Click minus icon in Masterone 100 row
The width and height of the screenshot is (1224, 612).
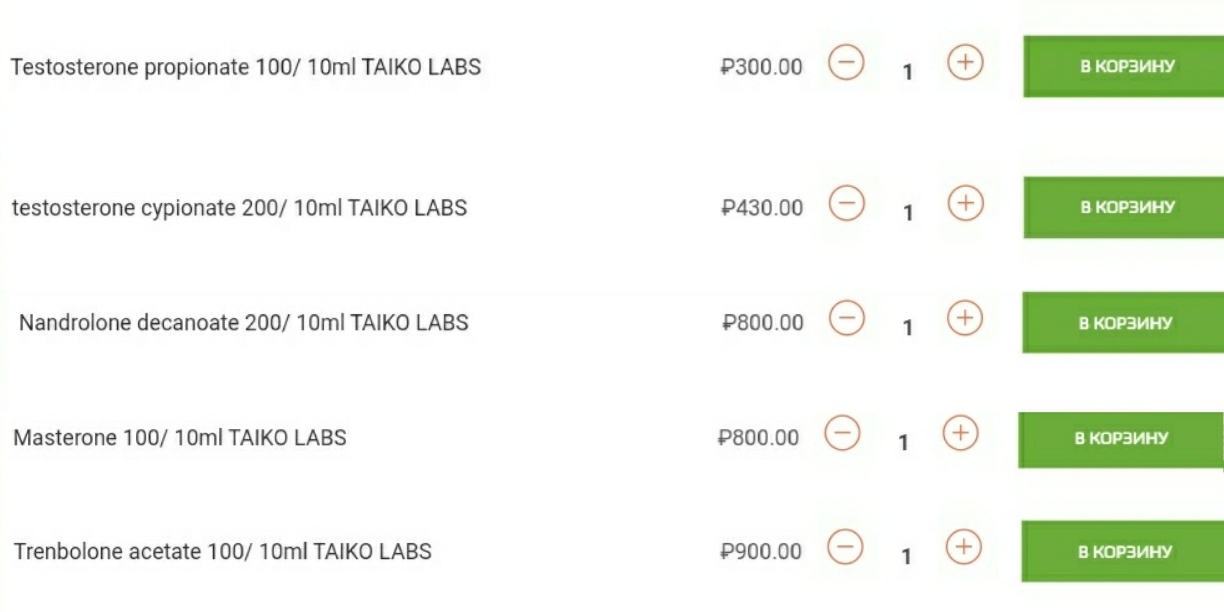(x=842, y=434)
